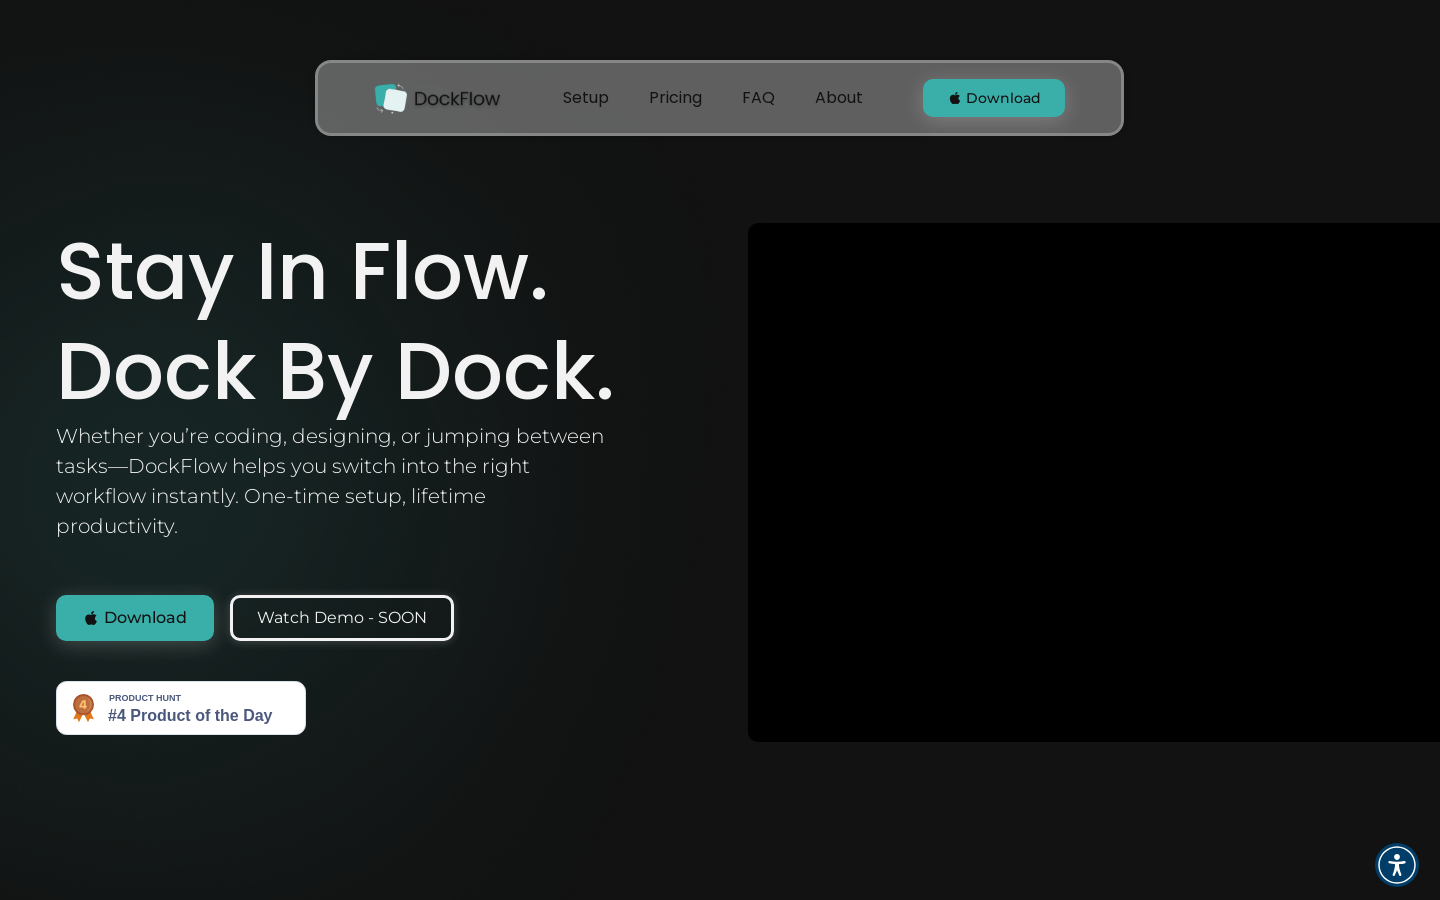This screenshot has width=1440, height=900.
Task: Click the DockFlow logo icon
Action: pyautogui.click(x=391, y=98)
